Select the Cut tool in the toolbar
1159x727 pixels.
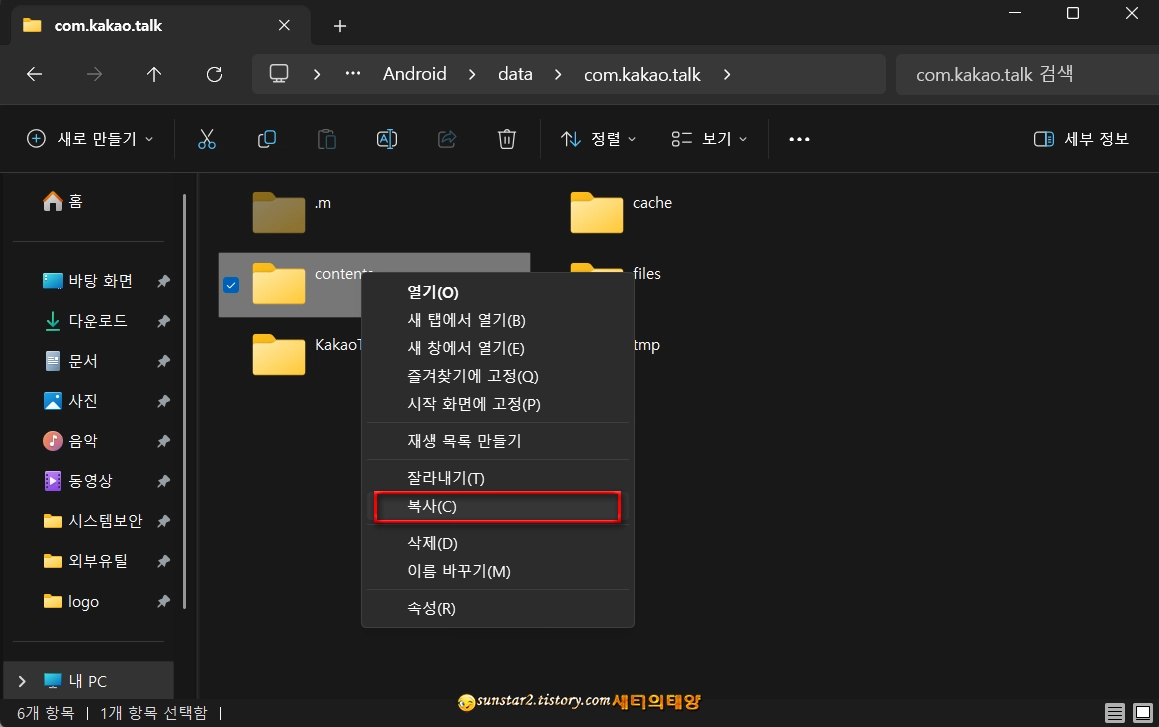point(207,139)
